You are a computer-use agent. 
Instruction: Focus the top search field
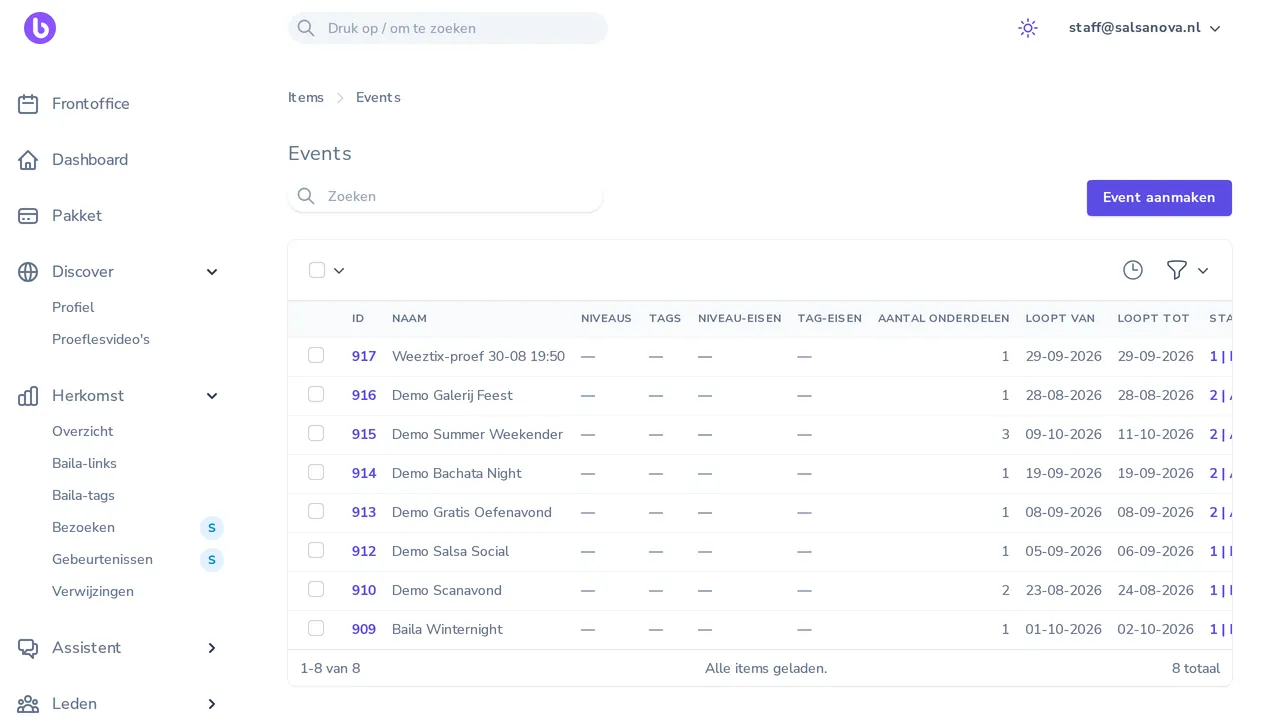click(448, 28)
